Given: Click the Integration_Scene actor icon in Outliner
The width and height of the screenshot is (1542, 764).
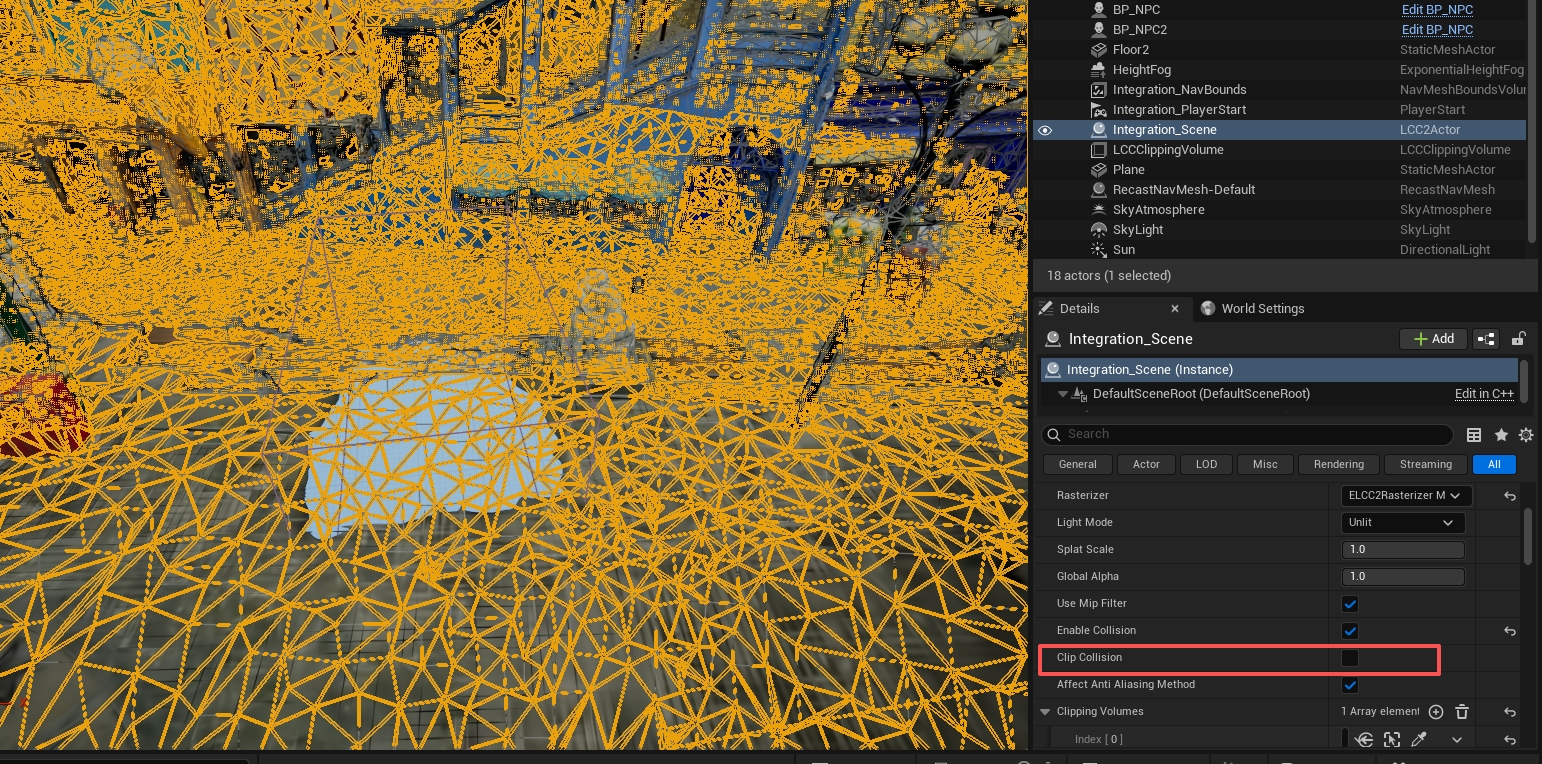Looking at the screenshot, I should tap(1098, 130).
